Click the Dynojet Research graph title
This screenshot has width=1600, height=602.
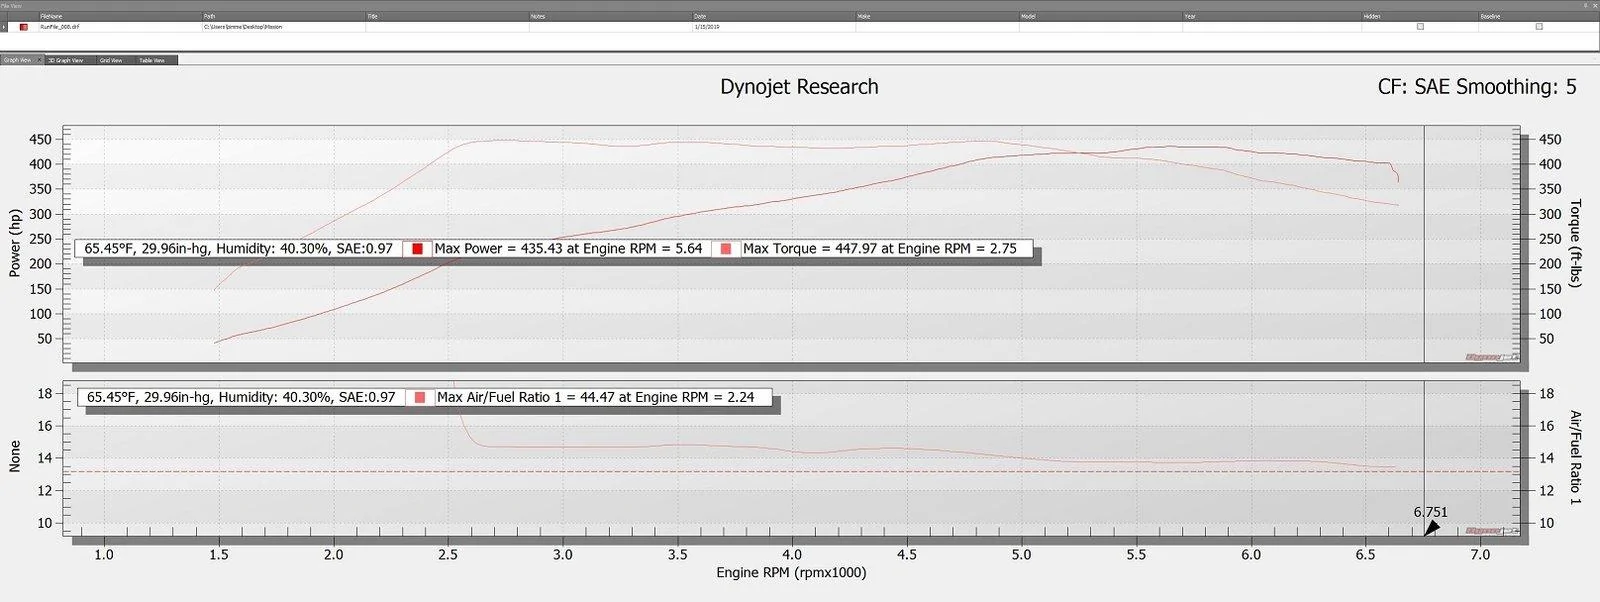tap(799, 87)
